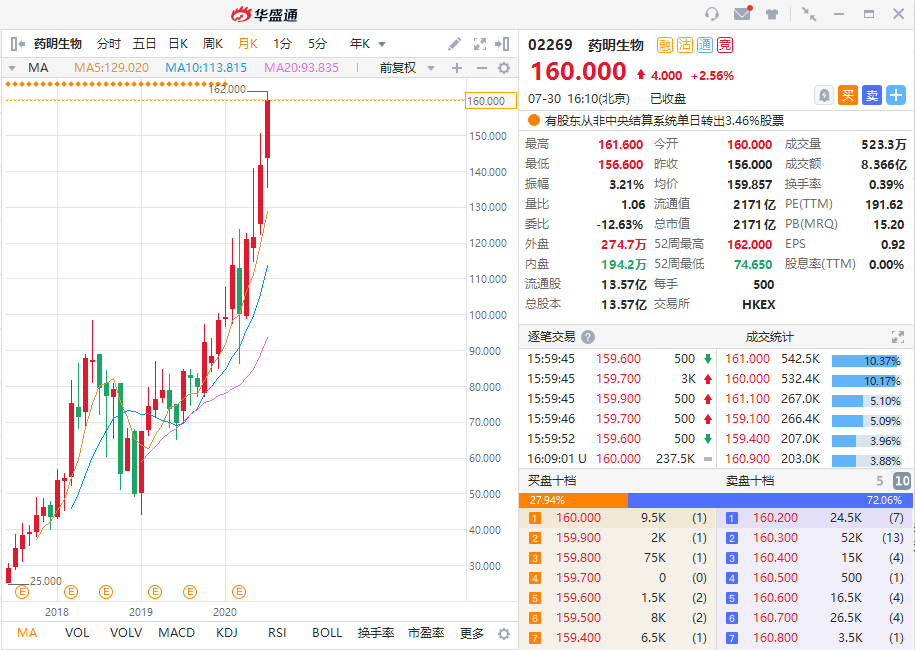Open 更多 indicators

pyautogui.click(x=472, y=633)
